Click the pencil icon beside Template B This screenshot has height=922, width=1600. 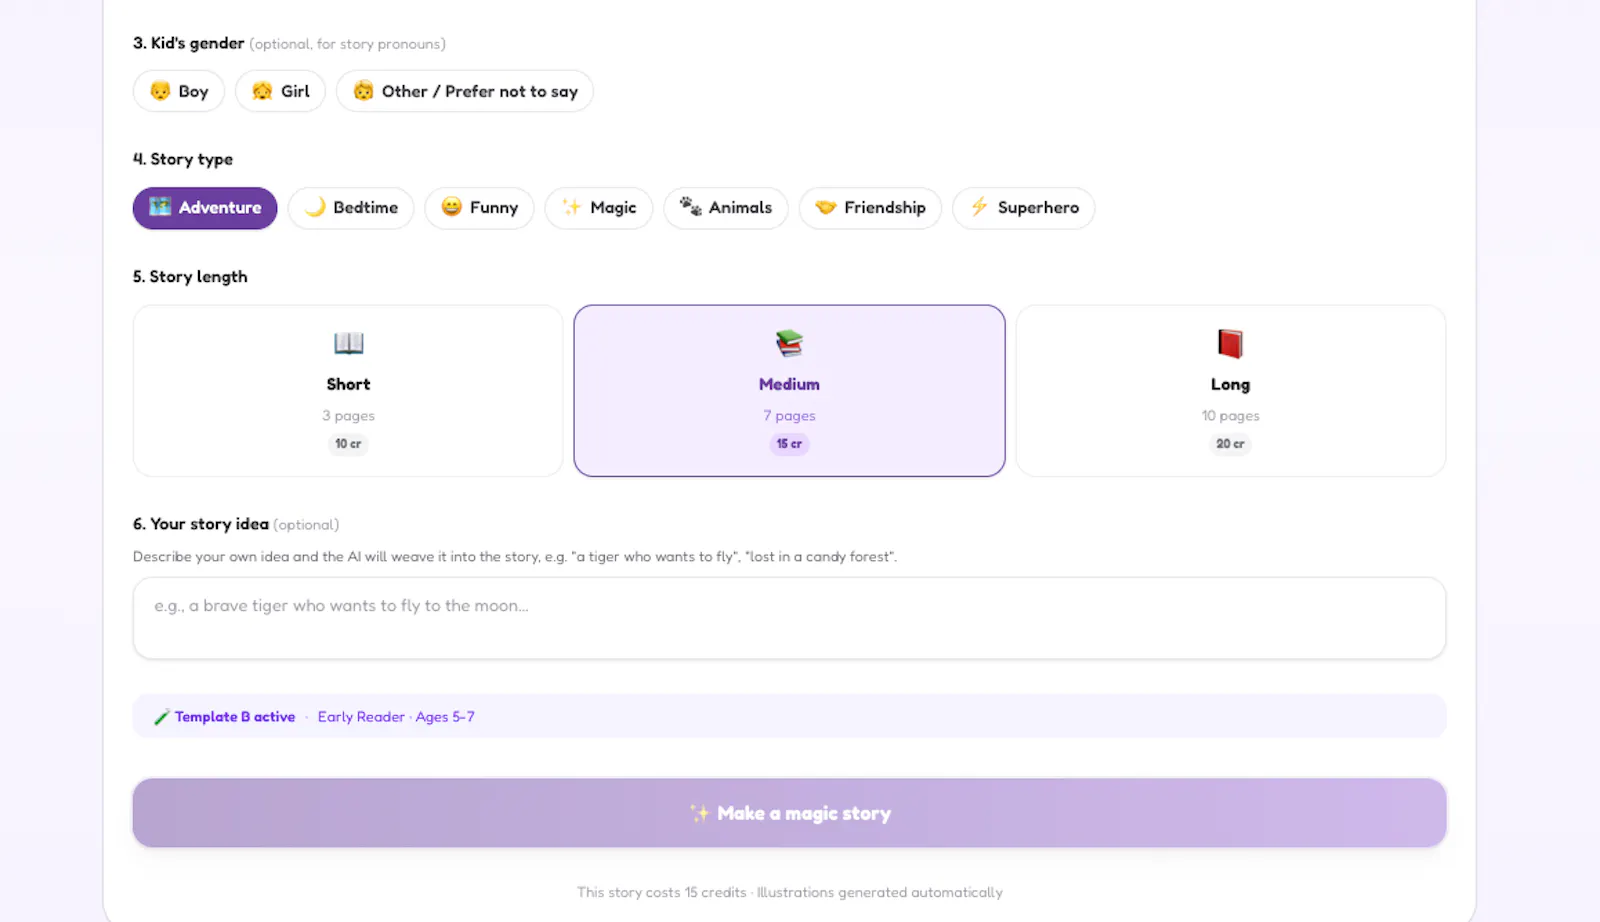pyautogui.click(x=161, y=717)
